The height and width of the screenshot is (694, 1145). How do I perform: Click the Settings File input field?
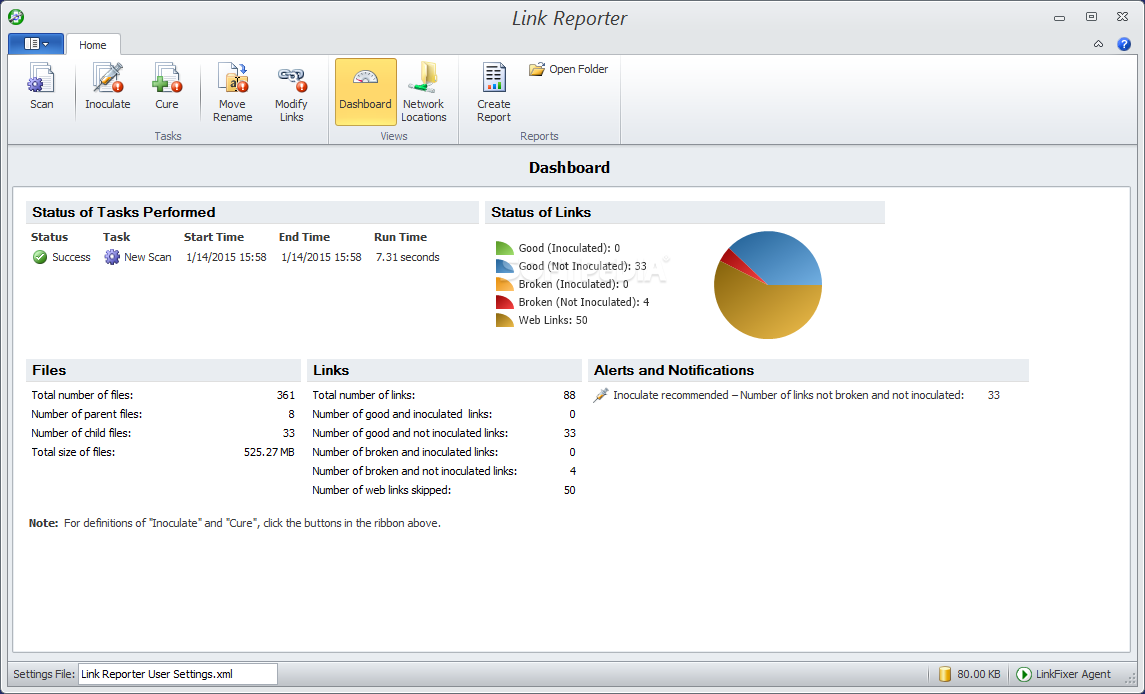177,674
